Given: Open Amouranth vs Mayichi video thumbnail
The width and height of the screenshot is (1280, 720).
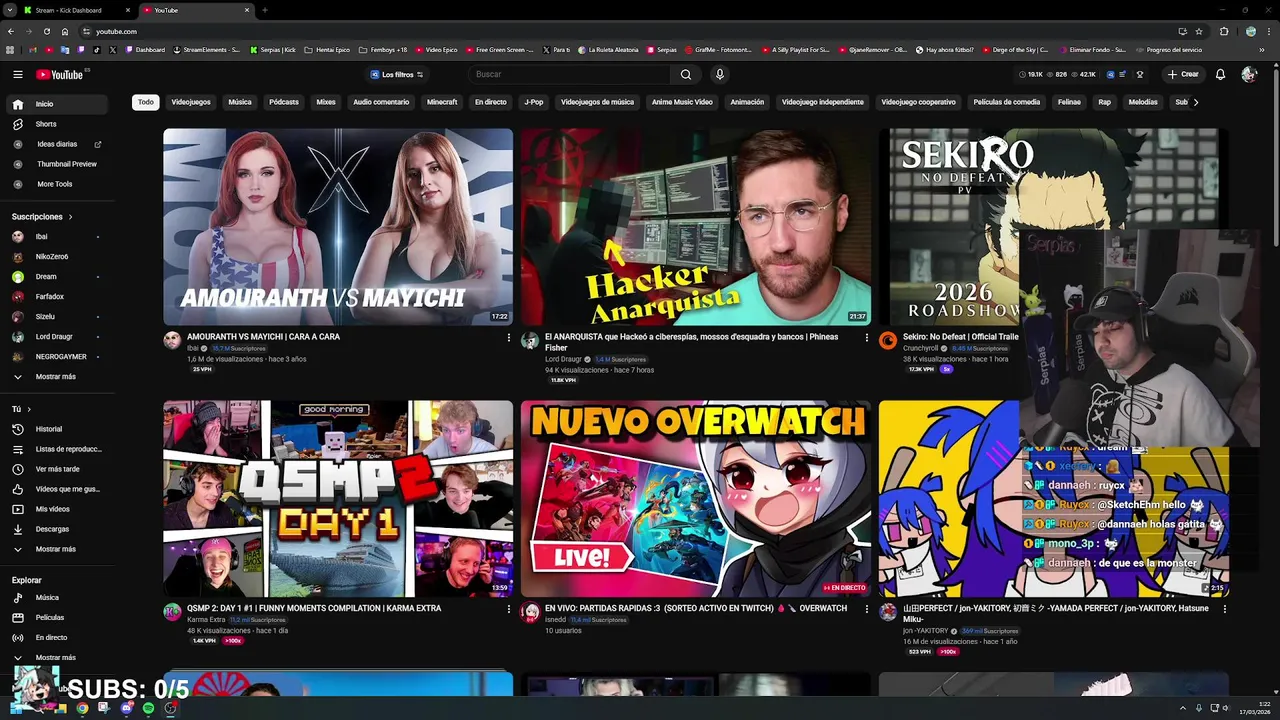Looking at the screenshot, I should 338,227.
